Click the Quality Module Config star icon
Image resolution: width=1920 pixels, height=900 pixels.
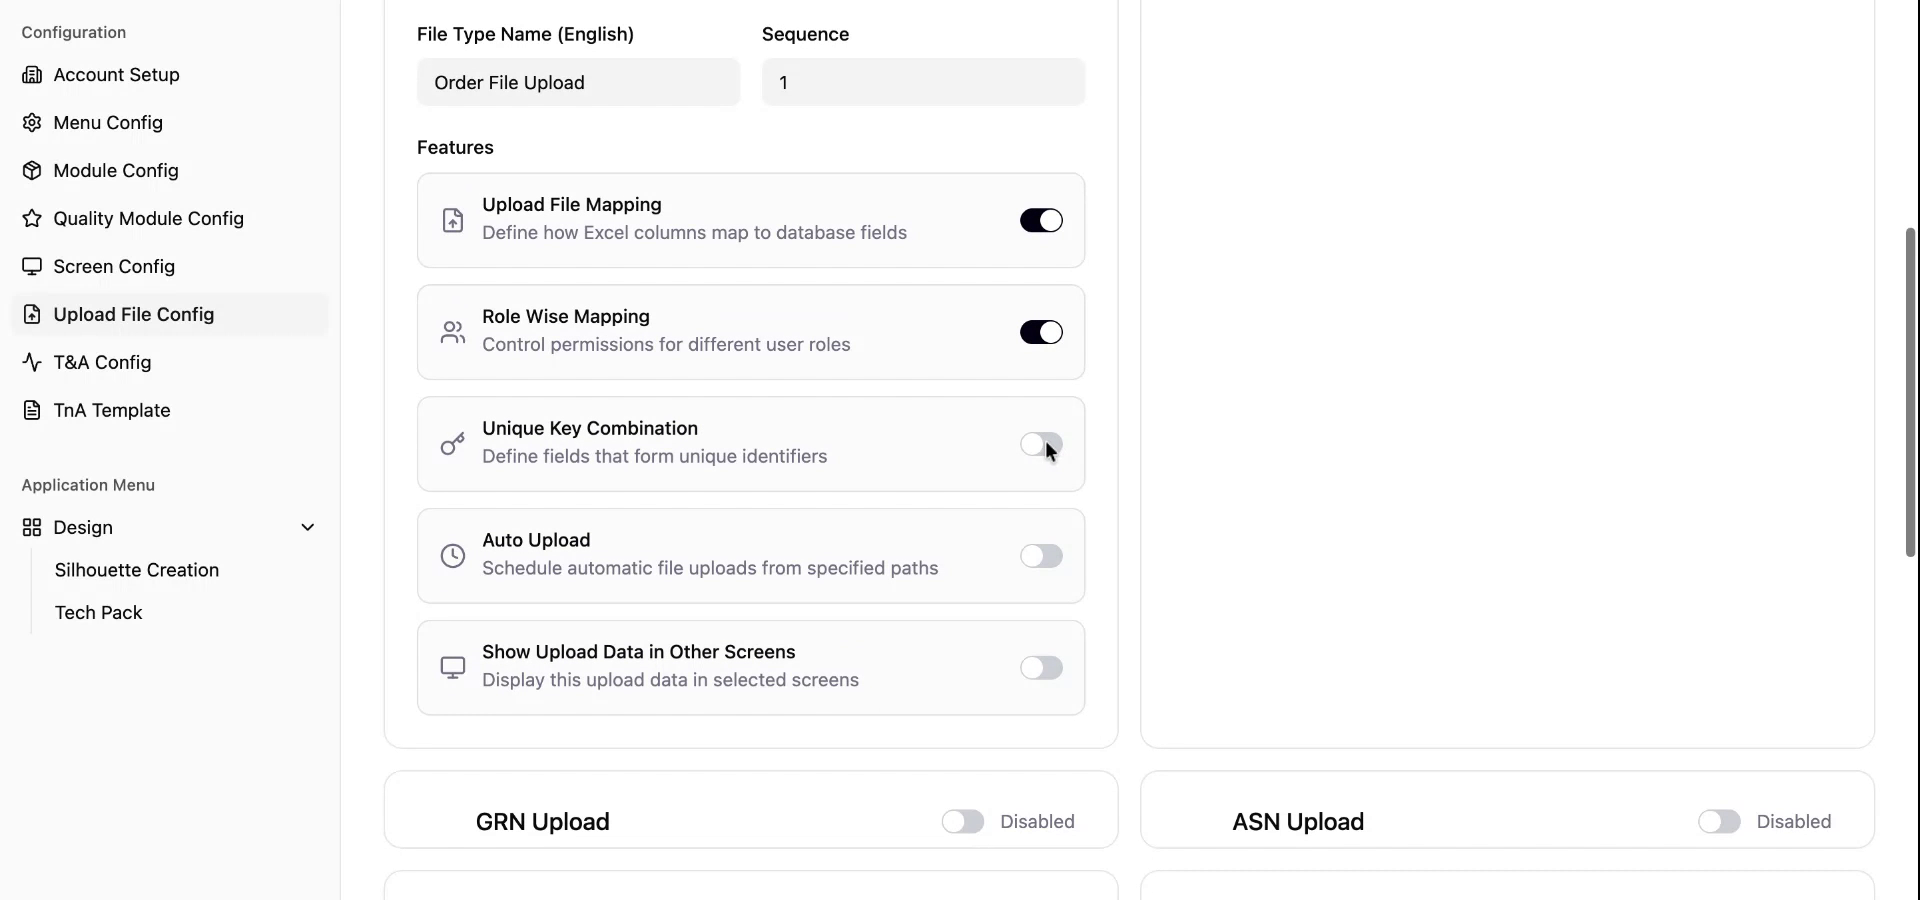pyautogui.click(x=33, y=218)
